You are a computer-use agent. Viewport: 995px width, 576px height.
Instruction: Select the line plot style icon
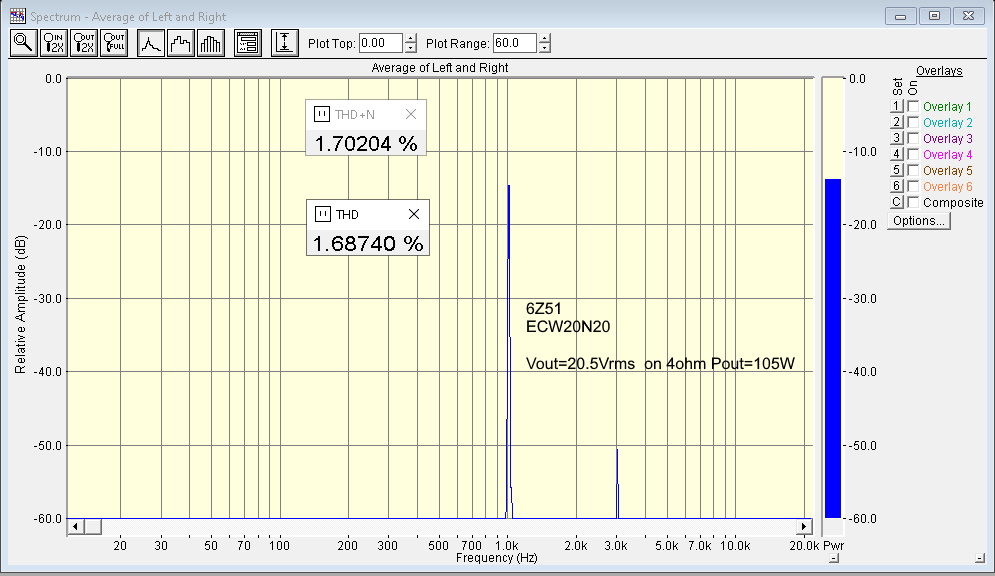point(151,43)
